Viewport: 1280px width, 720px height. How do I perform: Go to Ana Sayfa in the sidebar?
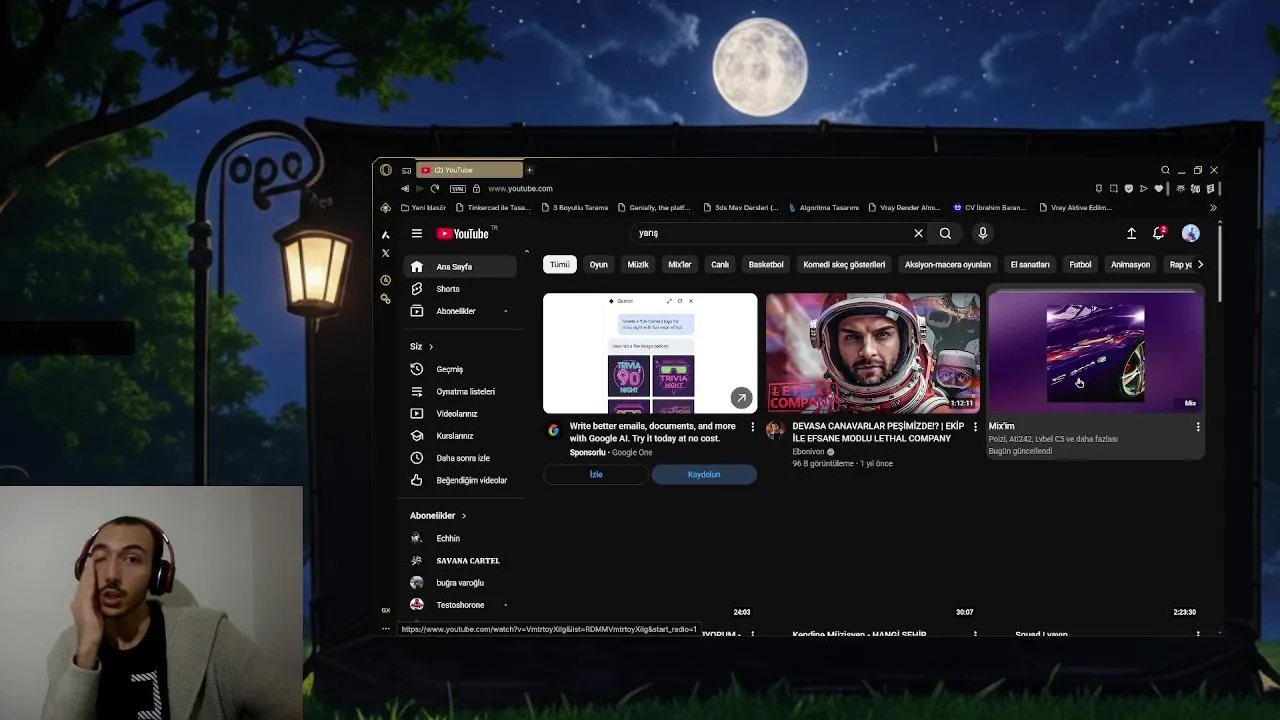(x=460, y=267)
